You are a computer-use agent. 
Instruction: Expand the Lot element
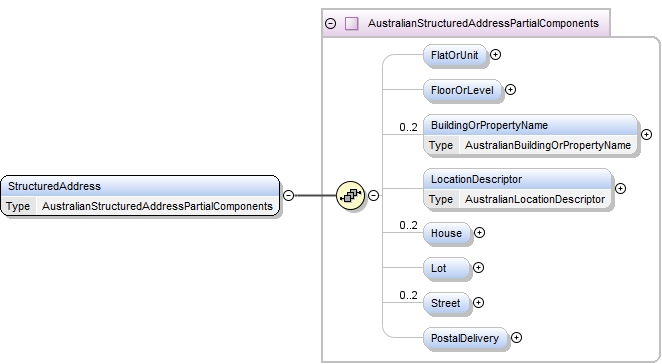pyautogui.click(x=478, y=268)
